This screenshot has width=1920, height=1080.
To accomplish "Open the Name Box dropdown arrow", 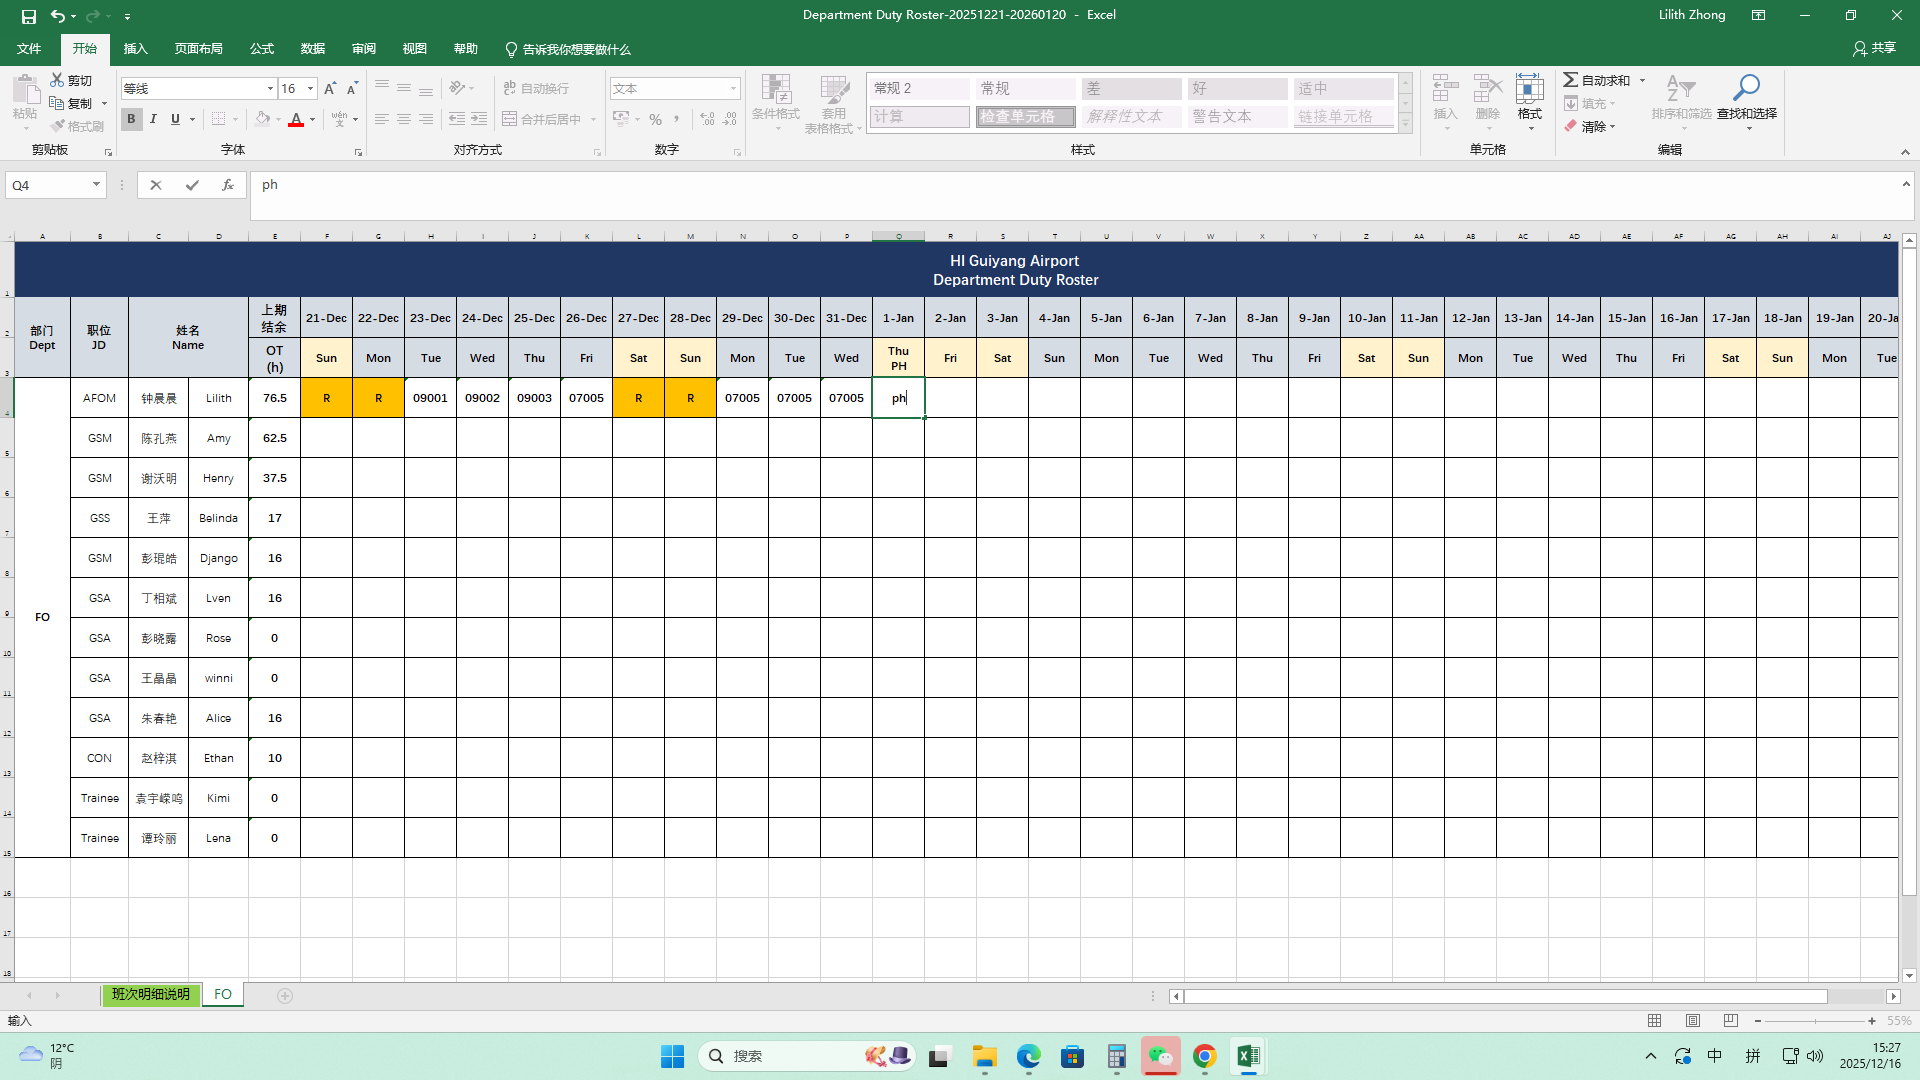I will [x=96, y=185].
